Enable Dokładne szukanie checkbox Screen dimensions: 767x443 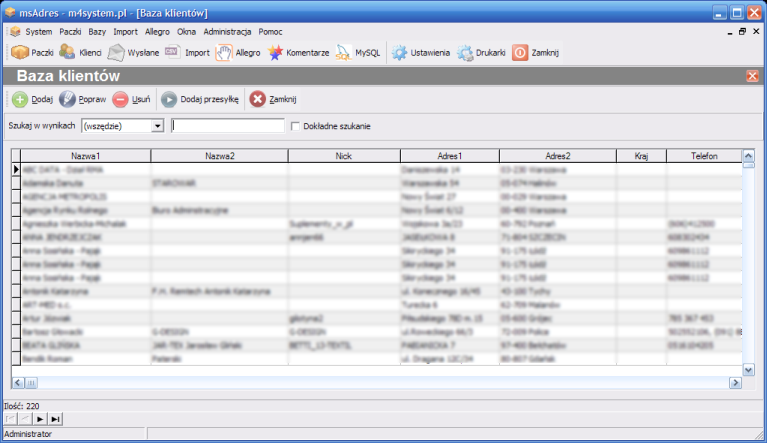tap(295, 126)
